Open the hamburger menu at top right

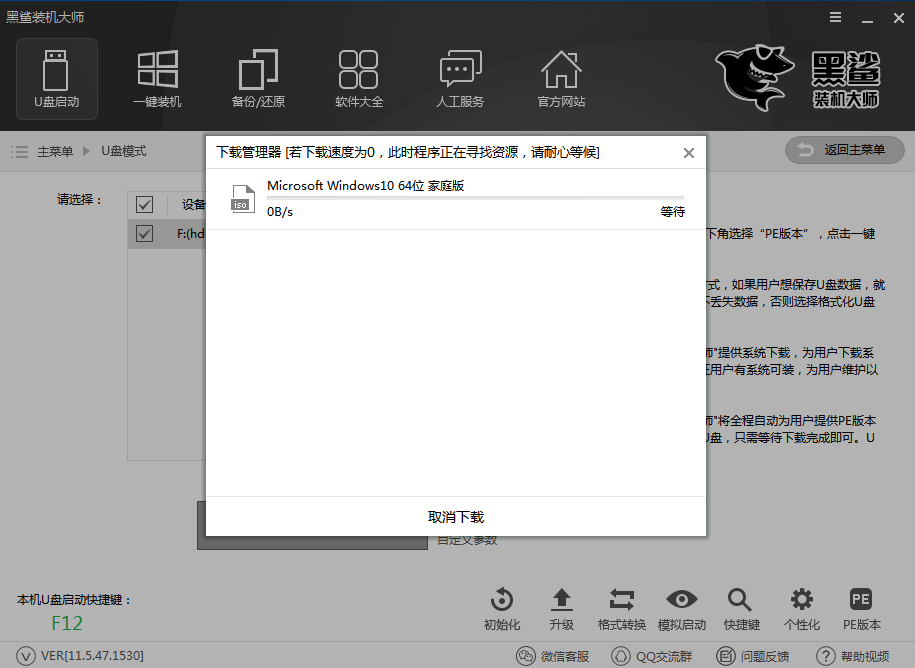[833, 17]
